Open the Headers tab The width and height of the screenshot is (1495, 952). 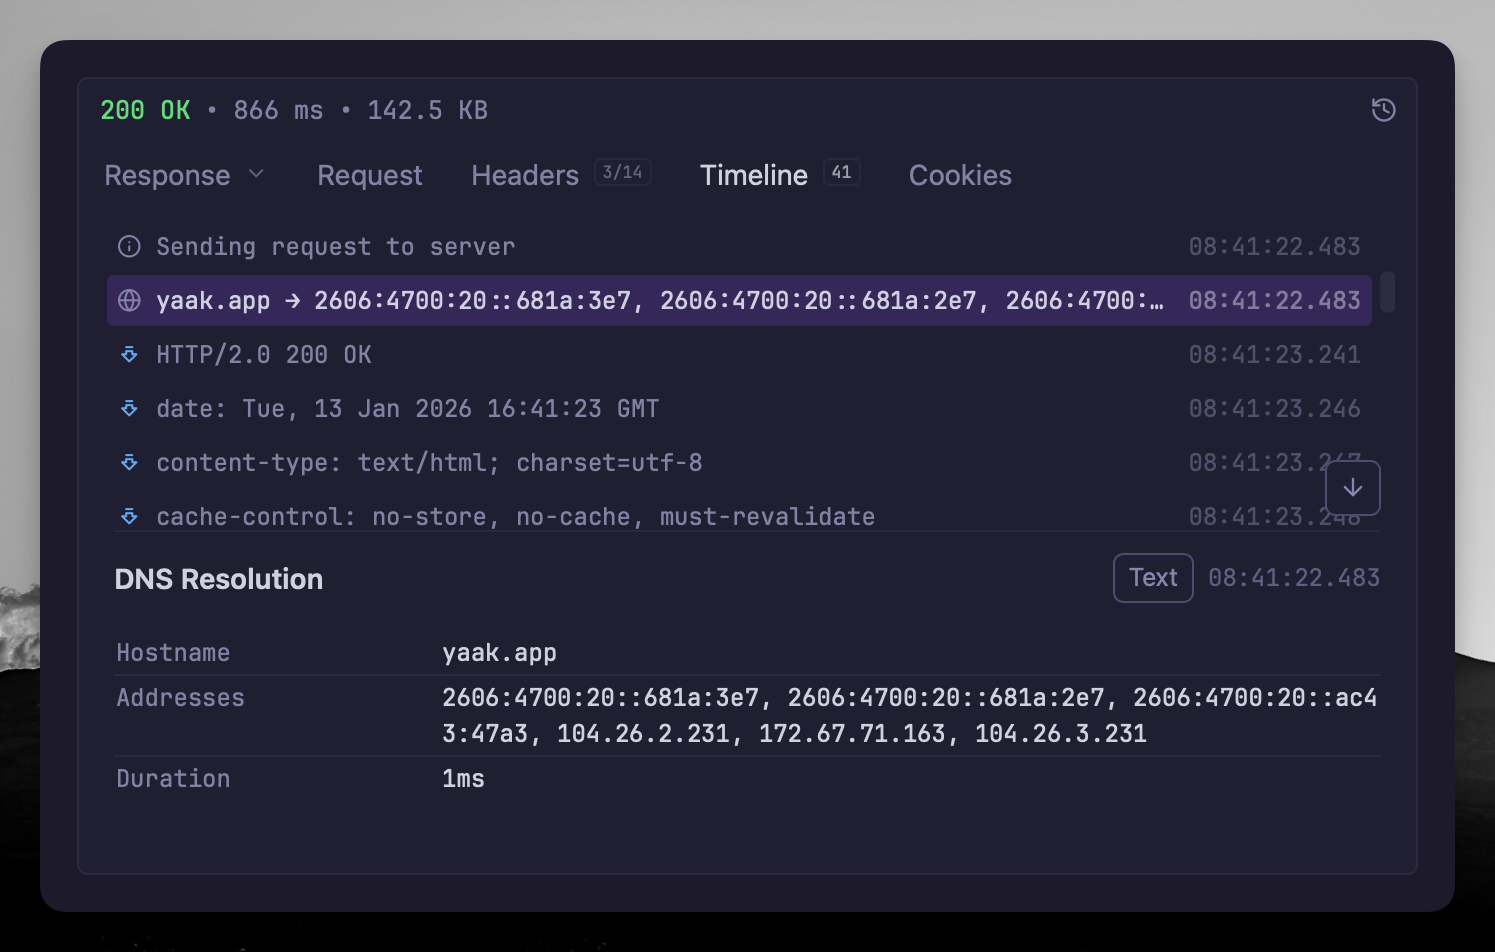(x=525, y=175)
